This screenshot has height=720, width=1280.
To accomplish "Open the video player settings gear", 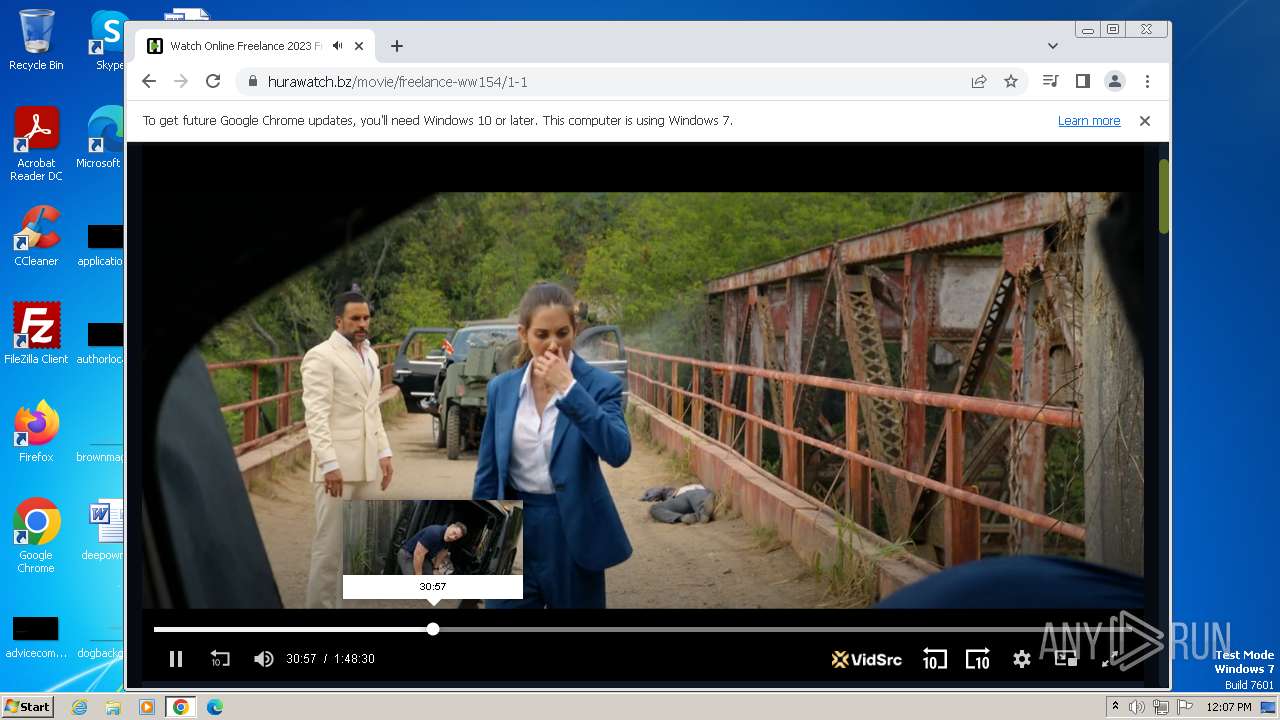I will 1021,659.
